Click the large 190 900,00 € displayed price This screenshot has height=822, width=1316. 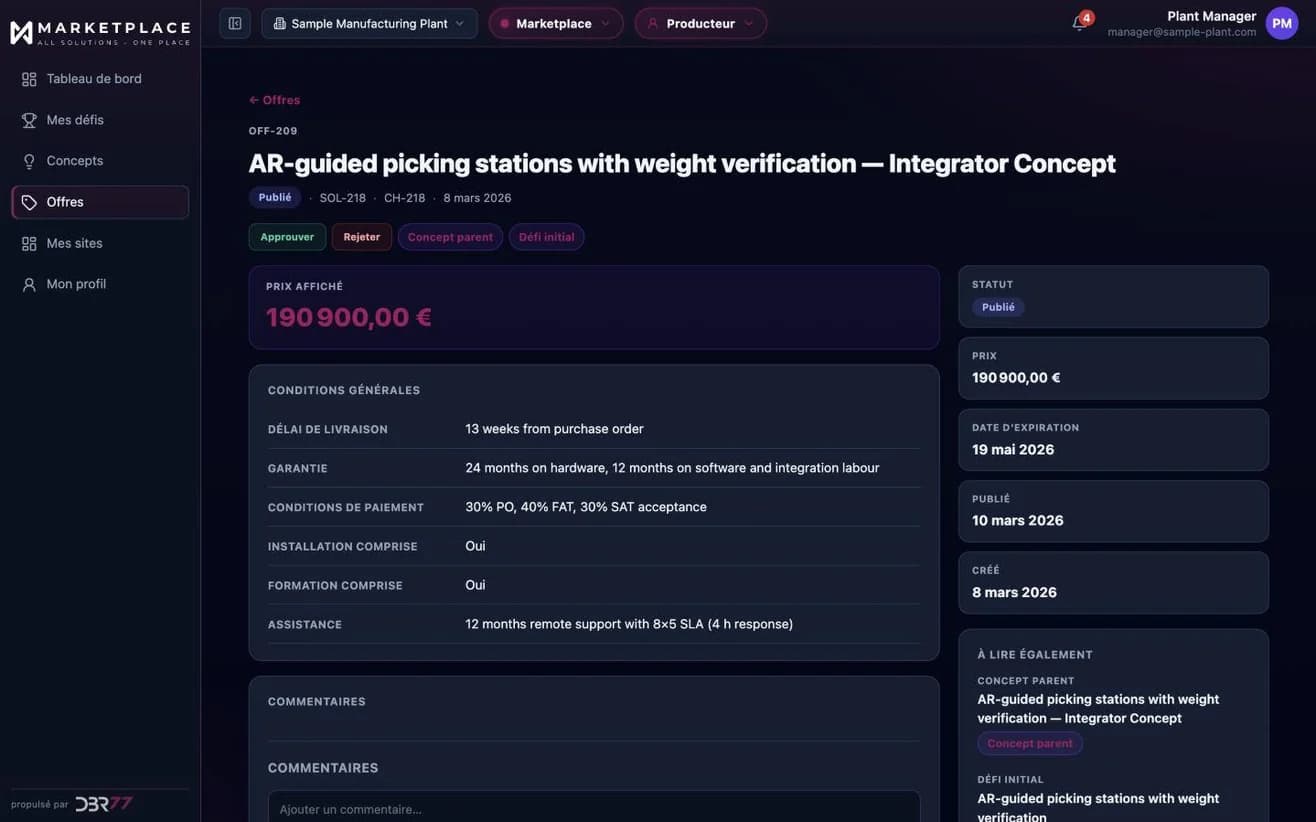coord(349,317)
